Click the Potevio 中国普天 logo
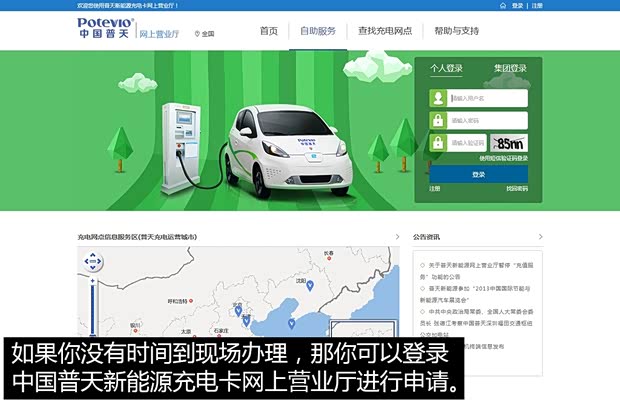 [x=106, y=28]
